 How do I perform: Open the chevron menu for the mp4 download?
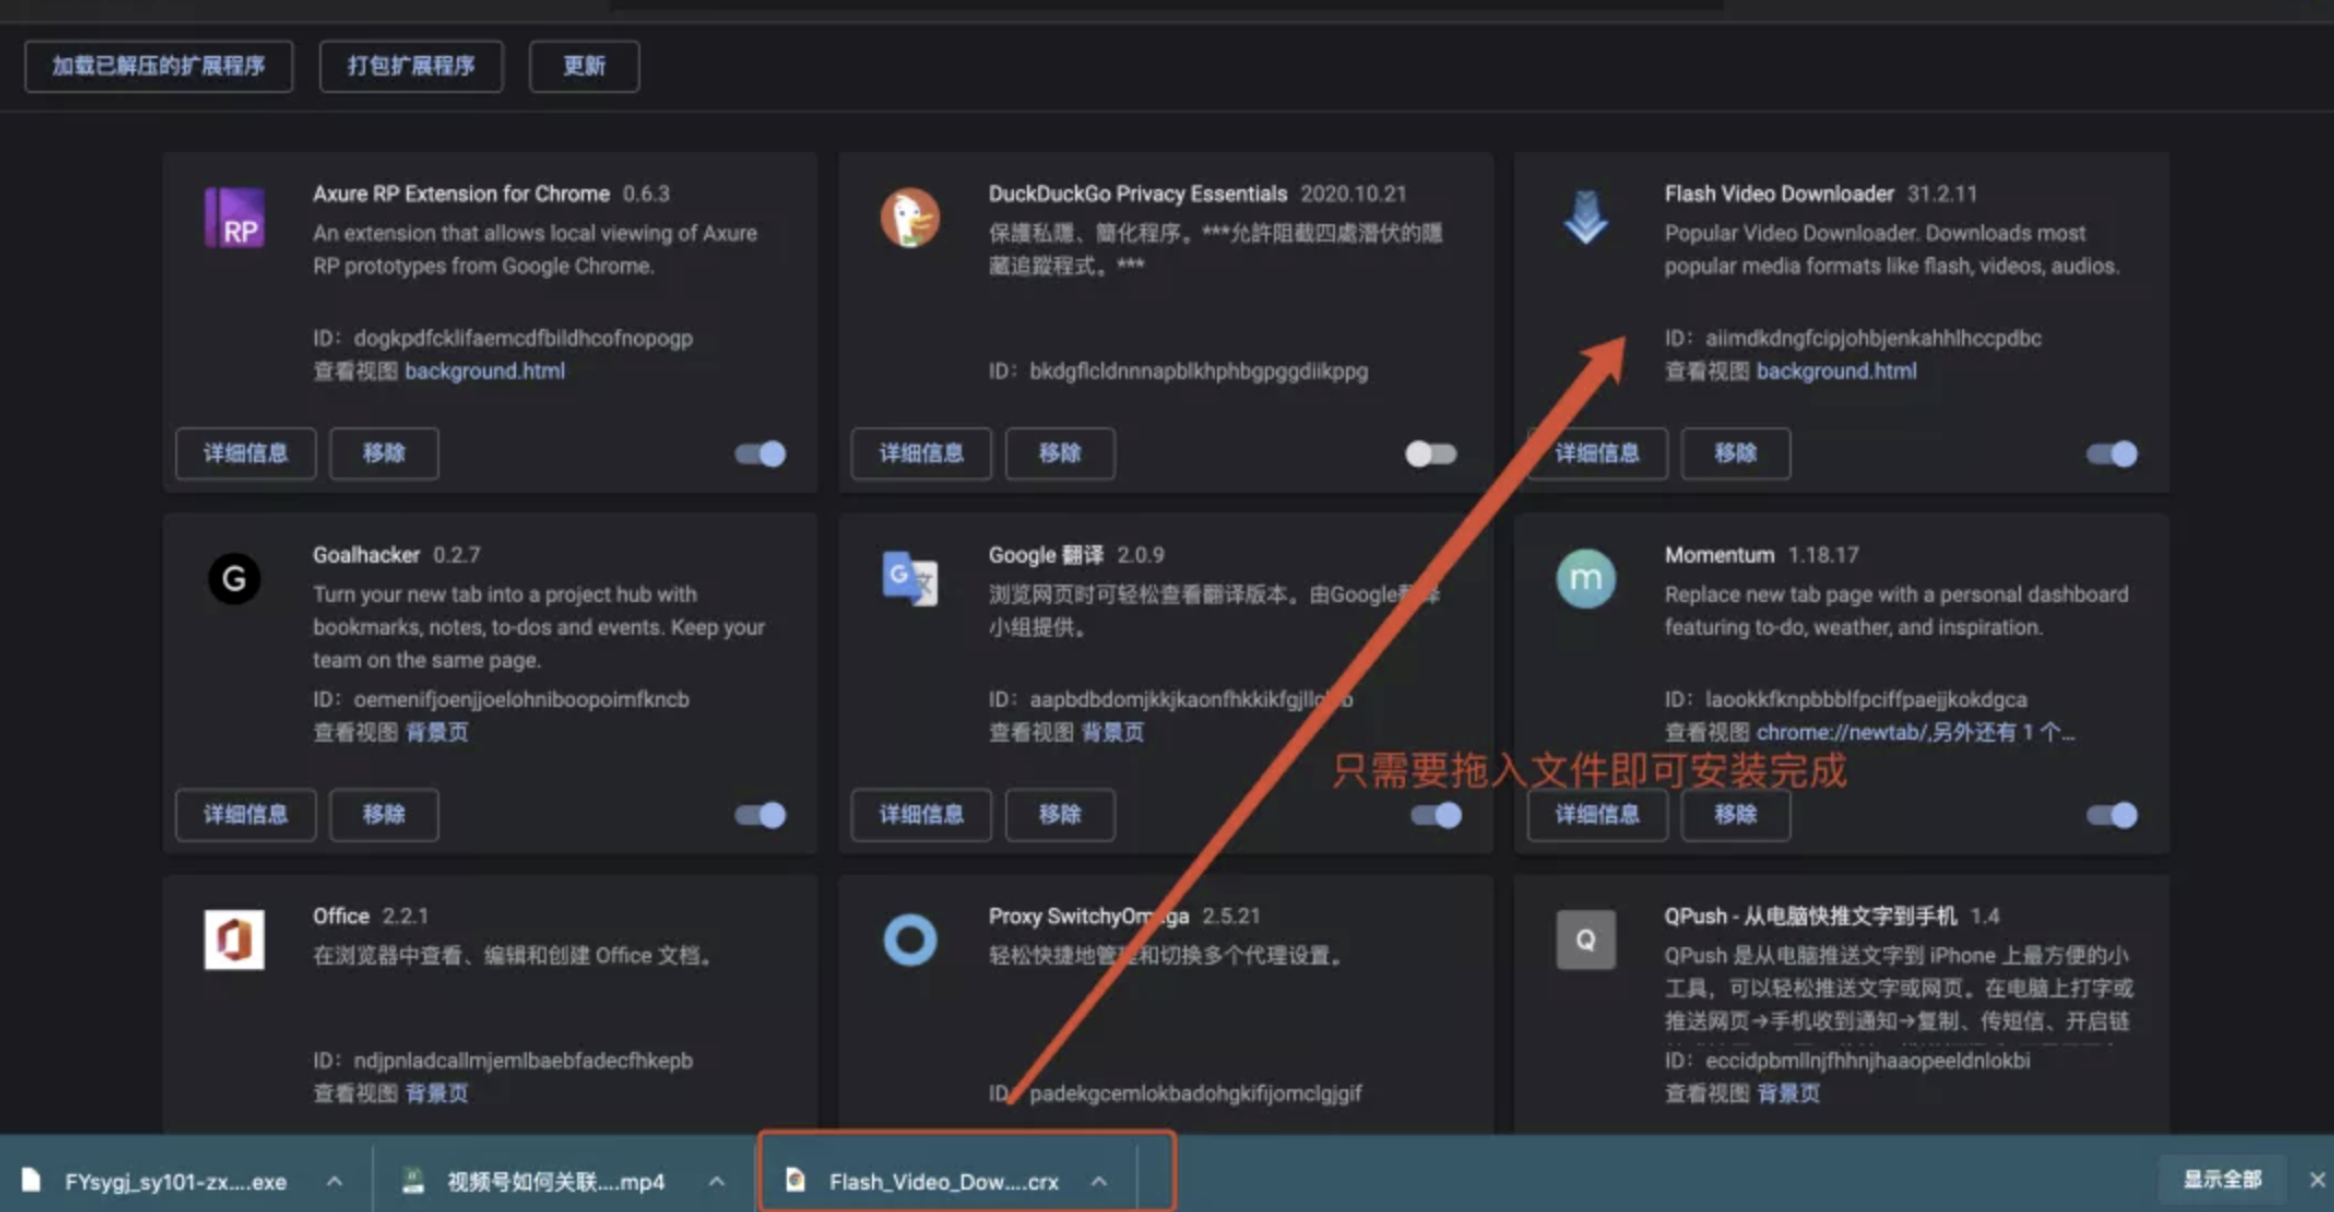(x=716, y=1181)
